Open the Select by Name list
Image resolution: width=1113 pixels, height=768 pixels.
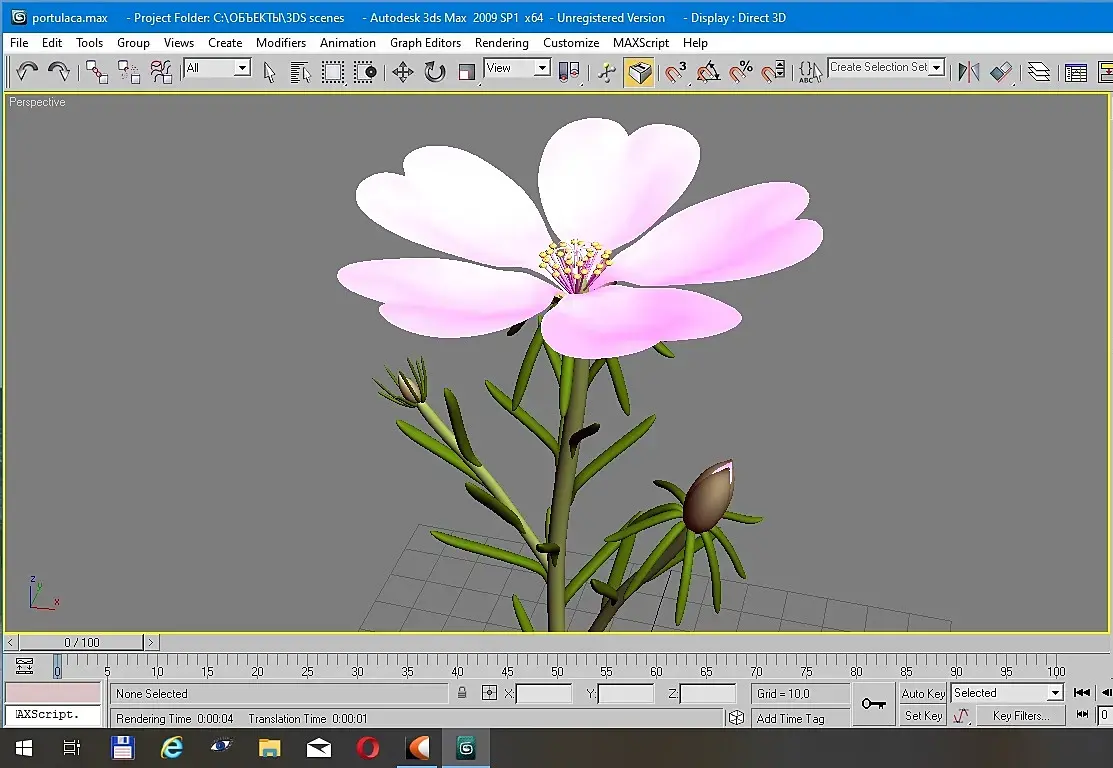[x=300, y=72]
